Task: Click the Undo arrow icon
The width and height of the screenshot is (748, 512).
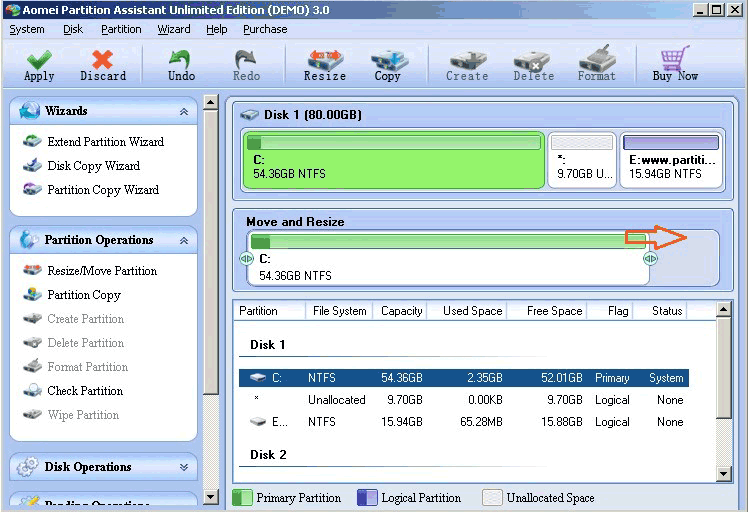Action: (x=180, y=59)
